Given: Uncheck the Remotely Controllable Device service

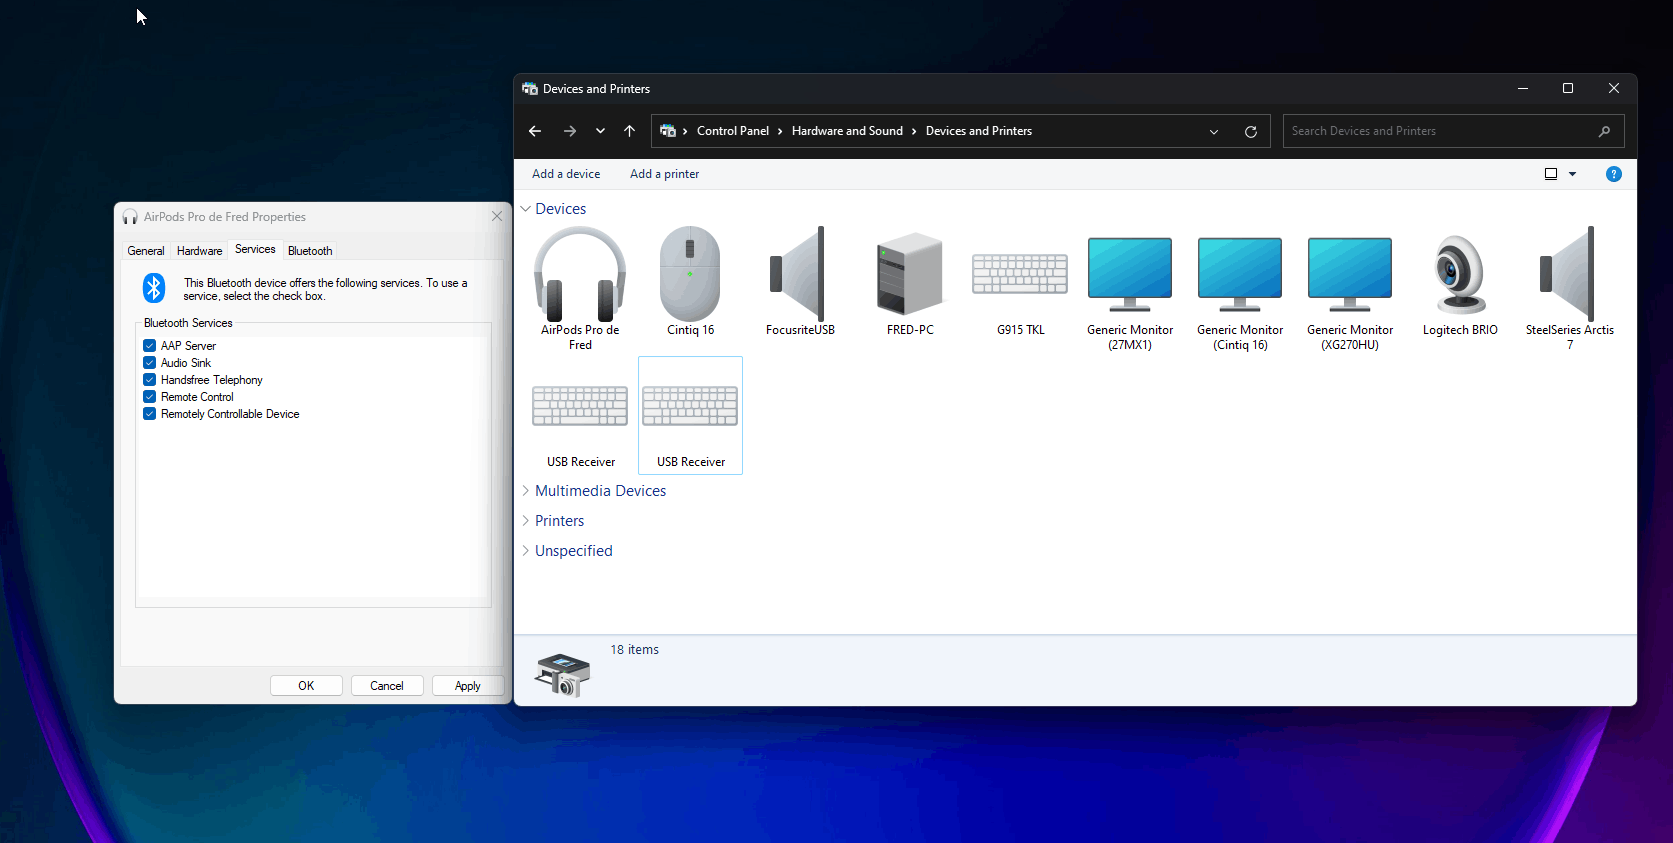Looking at the screenshot, I should (x=150, y=414).
